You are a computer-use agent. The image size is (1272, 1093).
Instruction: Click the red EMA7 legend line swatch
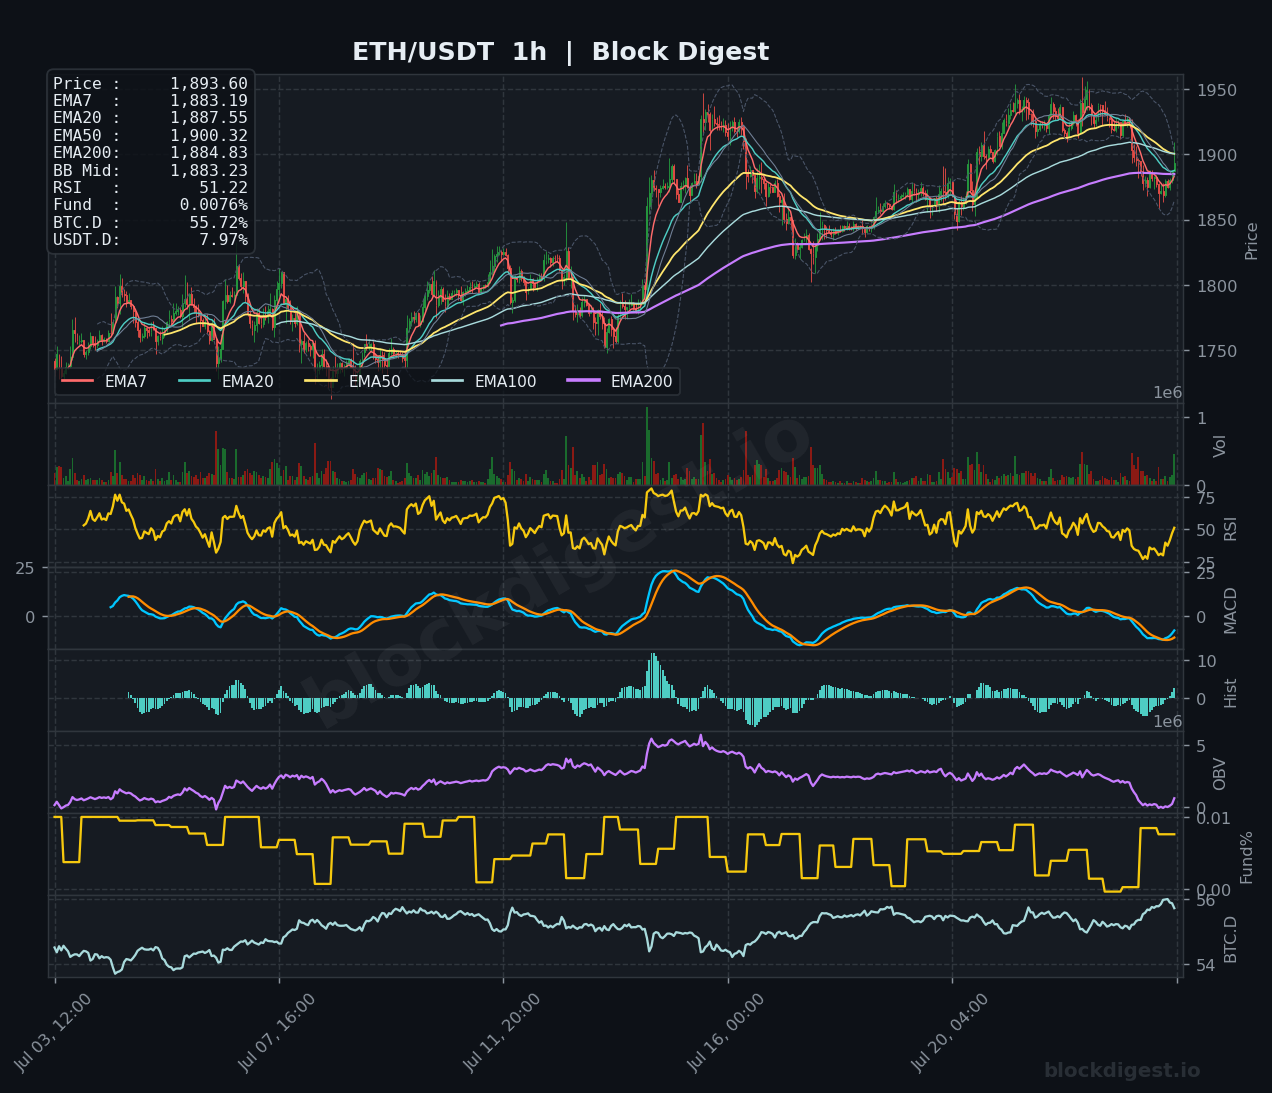[x=77, y=382]
